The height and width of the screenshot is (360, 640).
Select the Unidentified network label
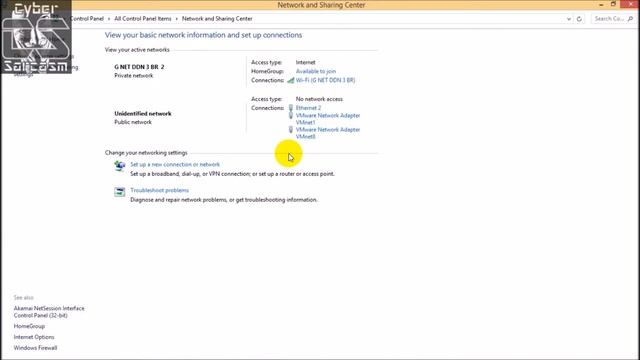pos(143,113)
